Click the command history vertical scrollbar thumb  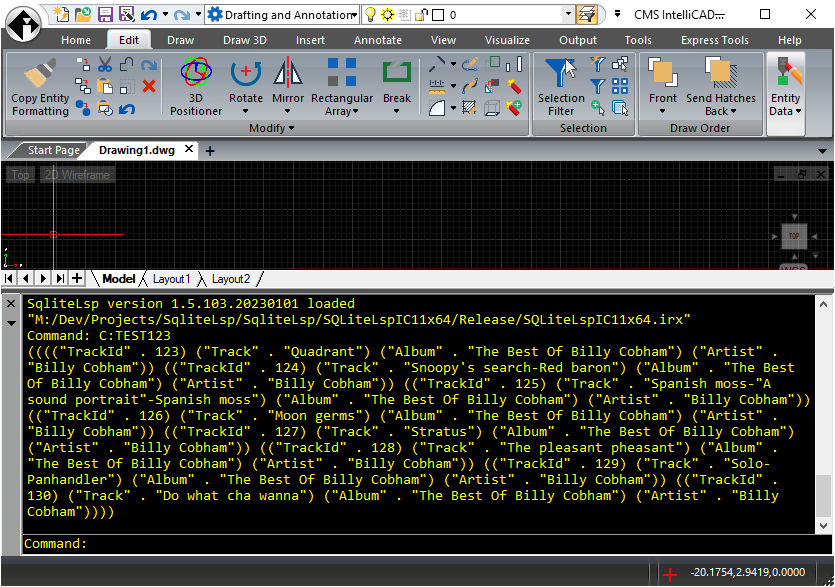pyautogui.click(x=823, y=495)
